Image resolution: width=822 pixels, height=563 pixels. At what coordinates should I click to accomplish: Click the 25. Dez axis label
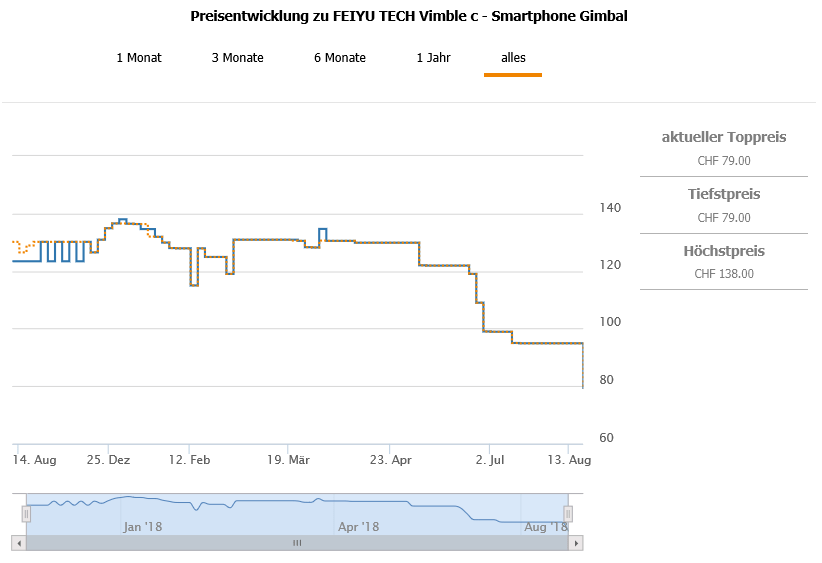109,461
